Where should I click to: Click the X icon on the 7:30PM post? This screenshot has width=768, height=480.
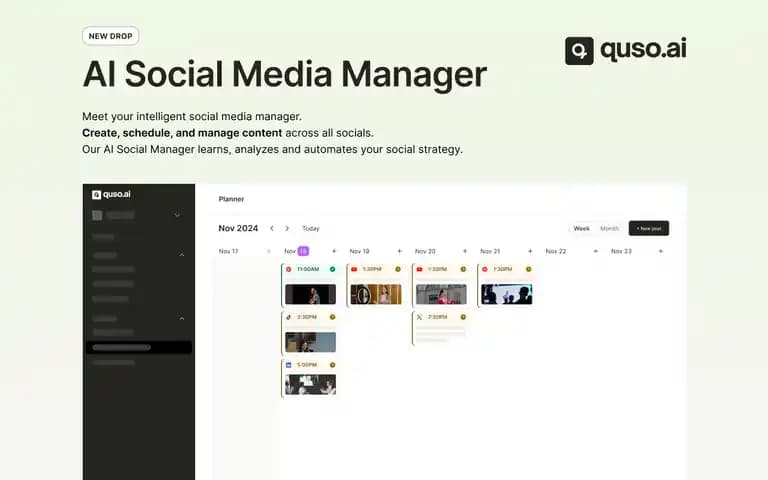pos(419,317)
